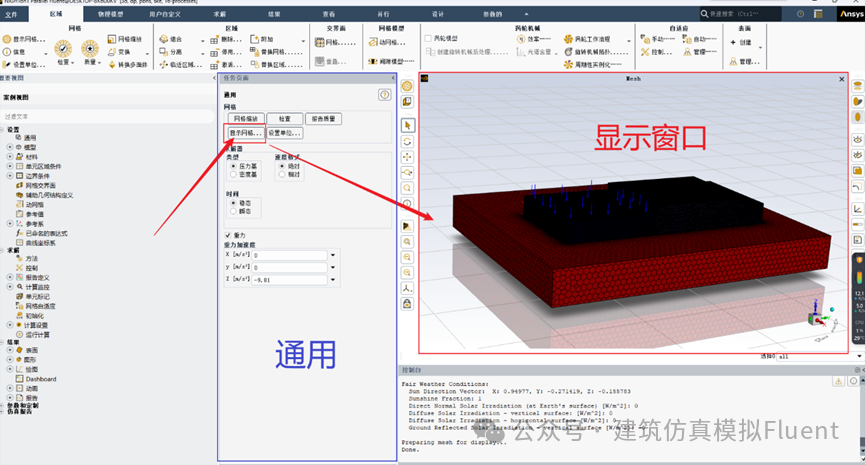Viewport: 865px width, 465px height.
Task: Click the Separate zones (分离) icon
Action: (x=163, y=52)
